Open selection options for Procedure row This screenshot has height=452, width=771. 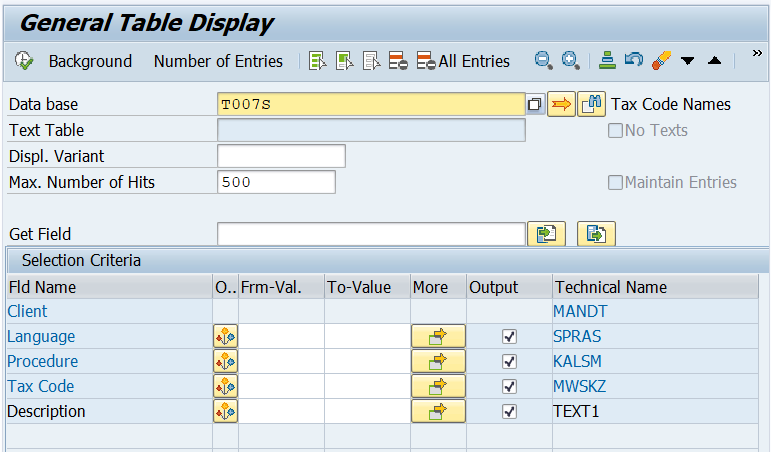click(225, 362)
